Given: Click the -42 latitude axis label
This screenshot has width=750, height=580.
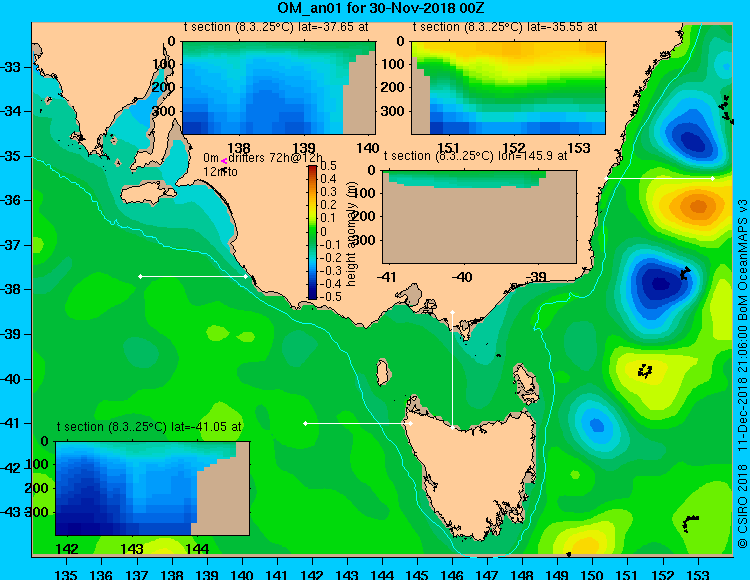Looking at the screenshot, I should [x=11, y=468].
